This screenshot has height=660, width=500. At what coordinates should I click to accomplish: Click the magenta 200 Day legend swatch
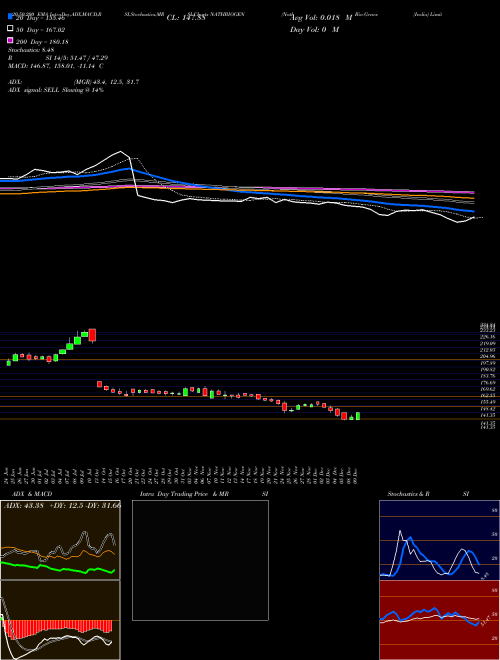[x=10, y=40]
